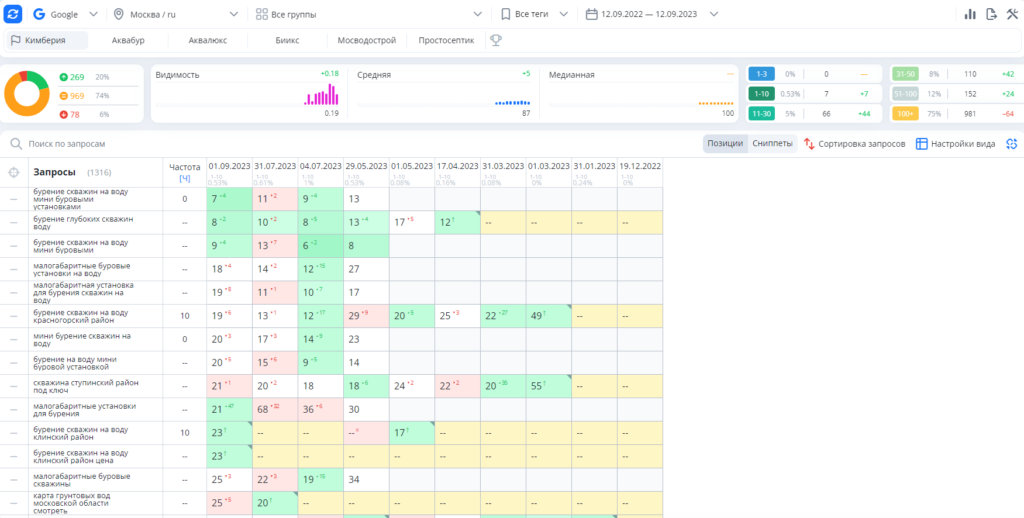1024x518 pixels.
Task: Click the position 49 cell under 01.03.2023
Action: 549,316
